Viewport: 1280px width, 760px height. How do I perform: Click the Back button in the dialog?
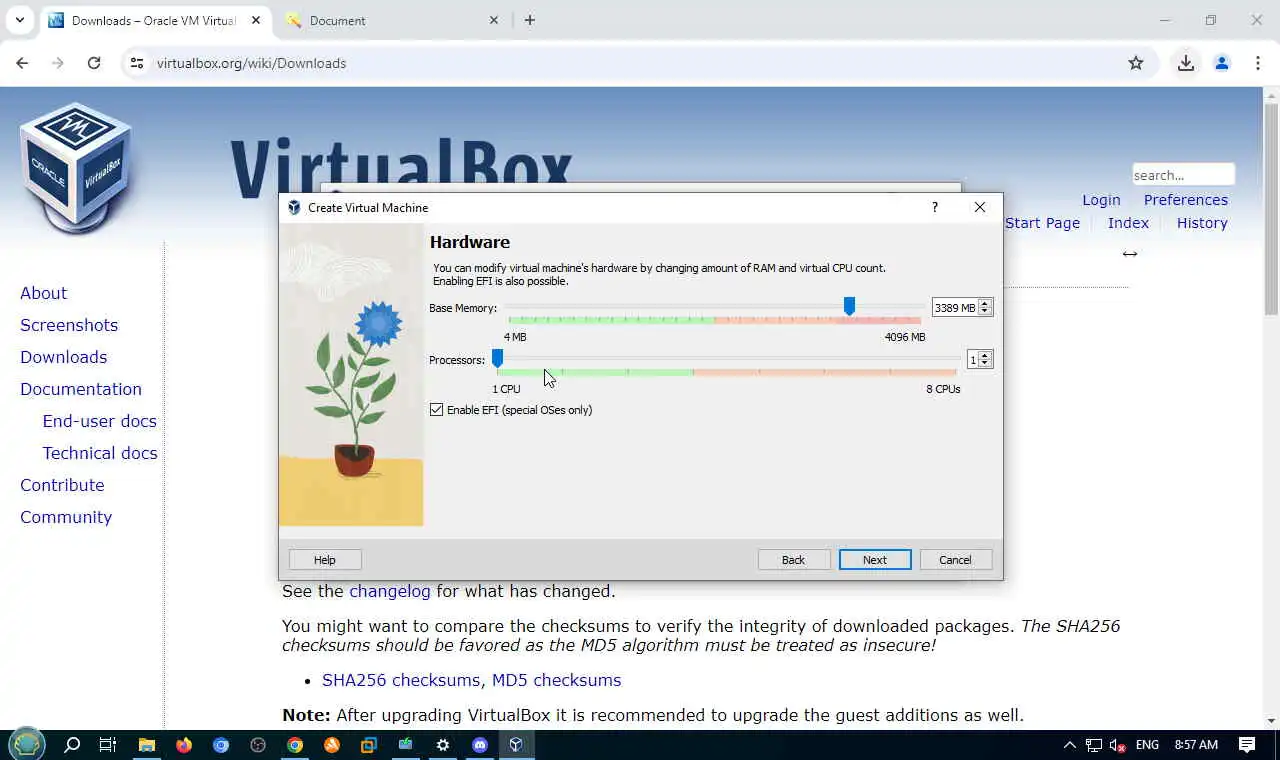tap(793, 560)
